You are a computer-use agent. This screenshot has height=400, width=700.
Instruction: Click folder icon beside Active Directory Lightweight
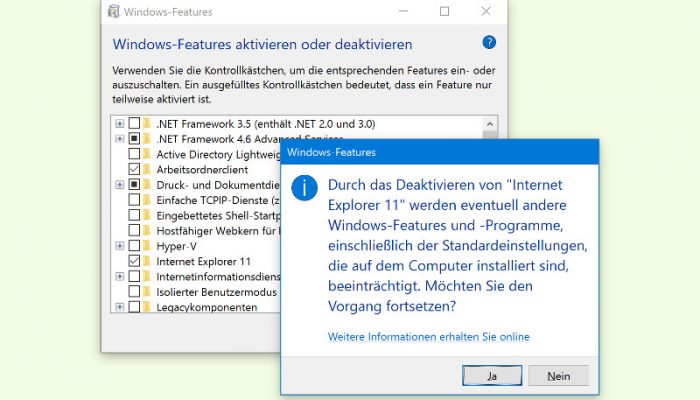tap(147, 154)
